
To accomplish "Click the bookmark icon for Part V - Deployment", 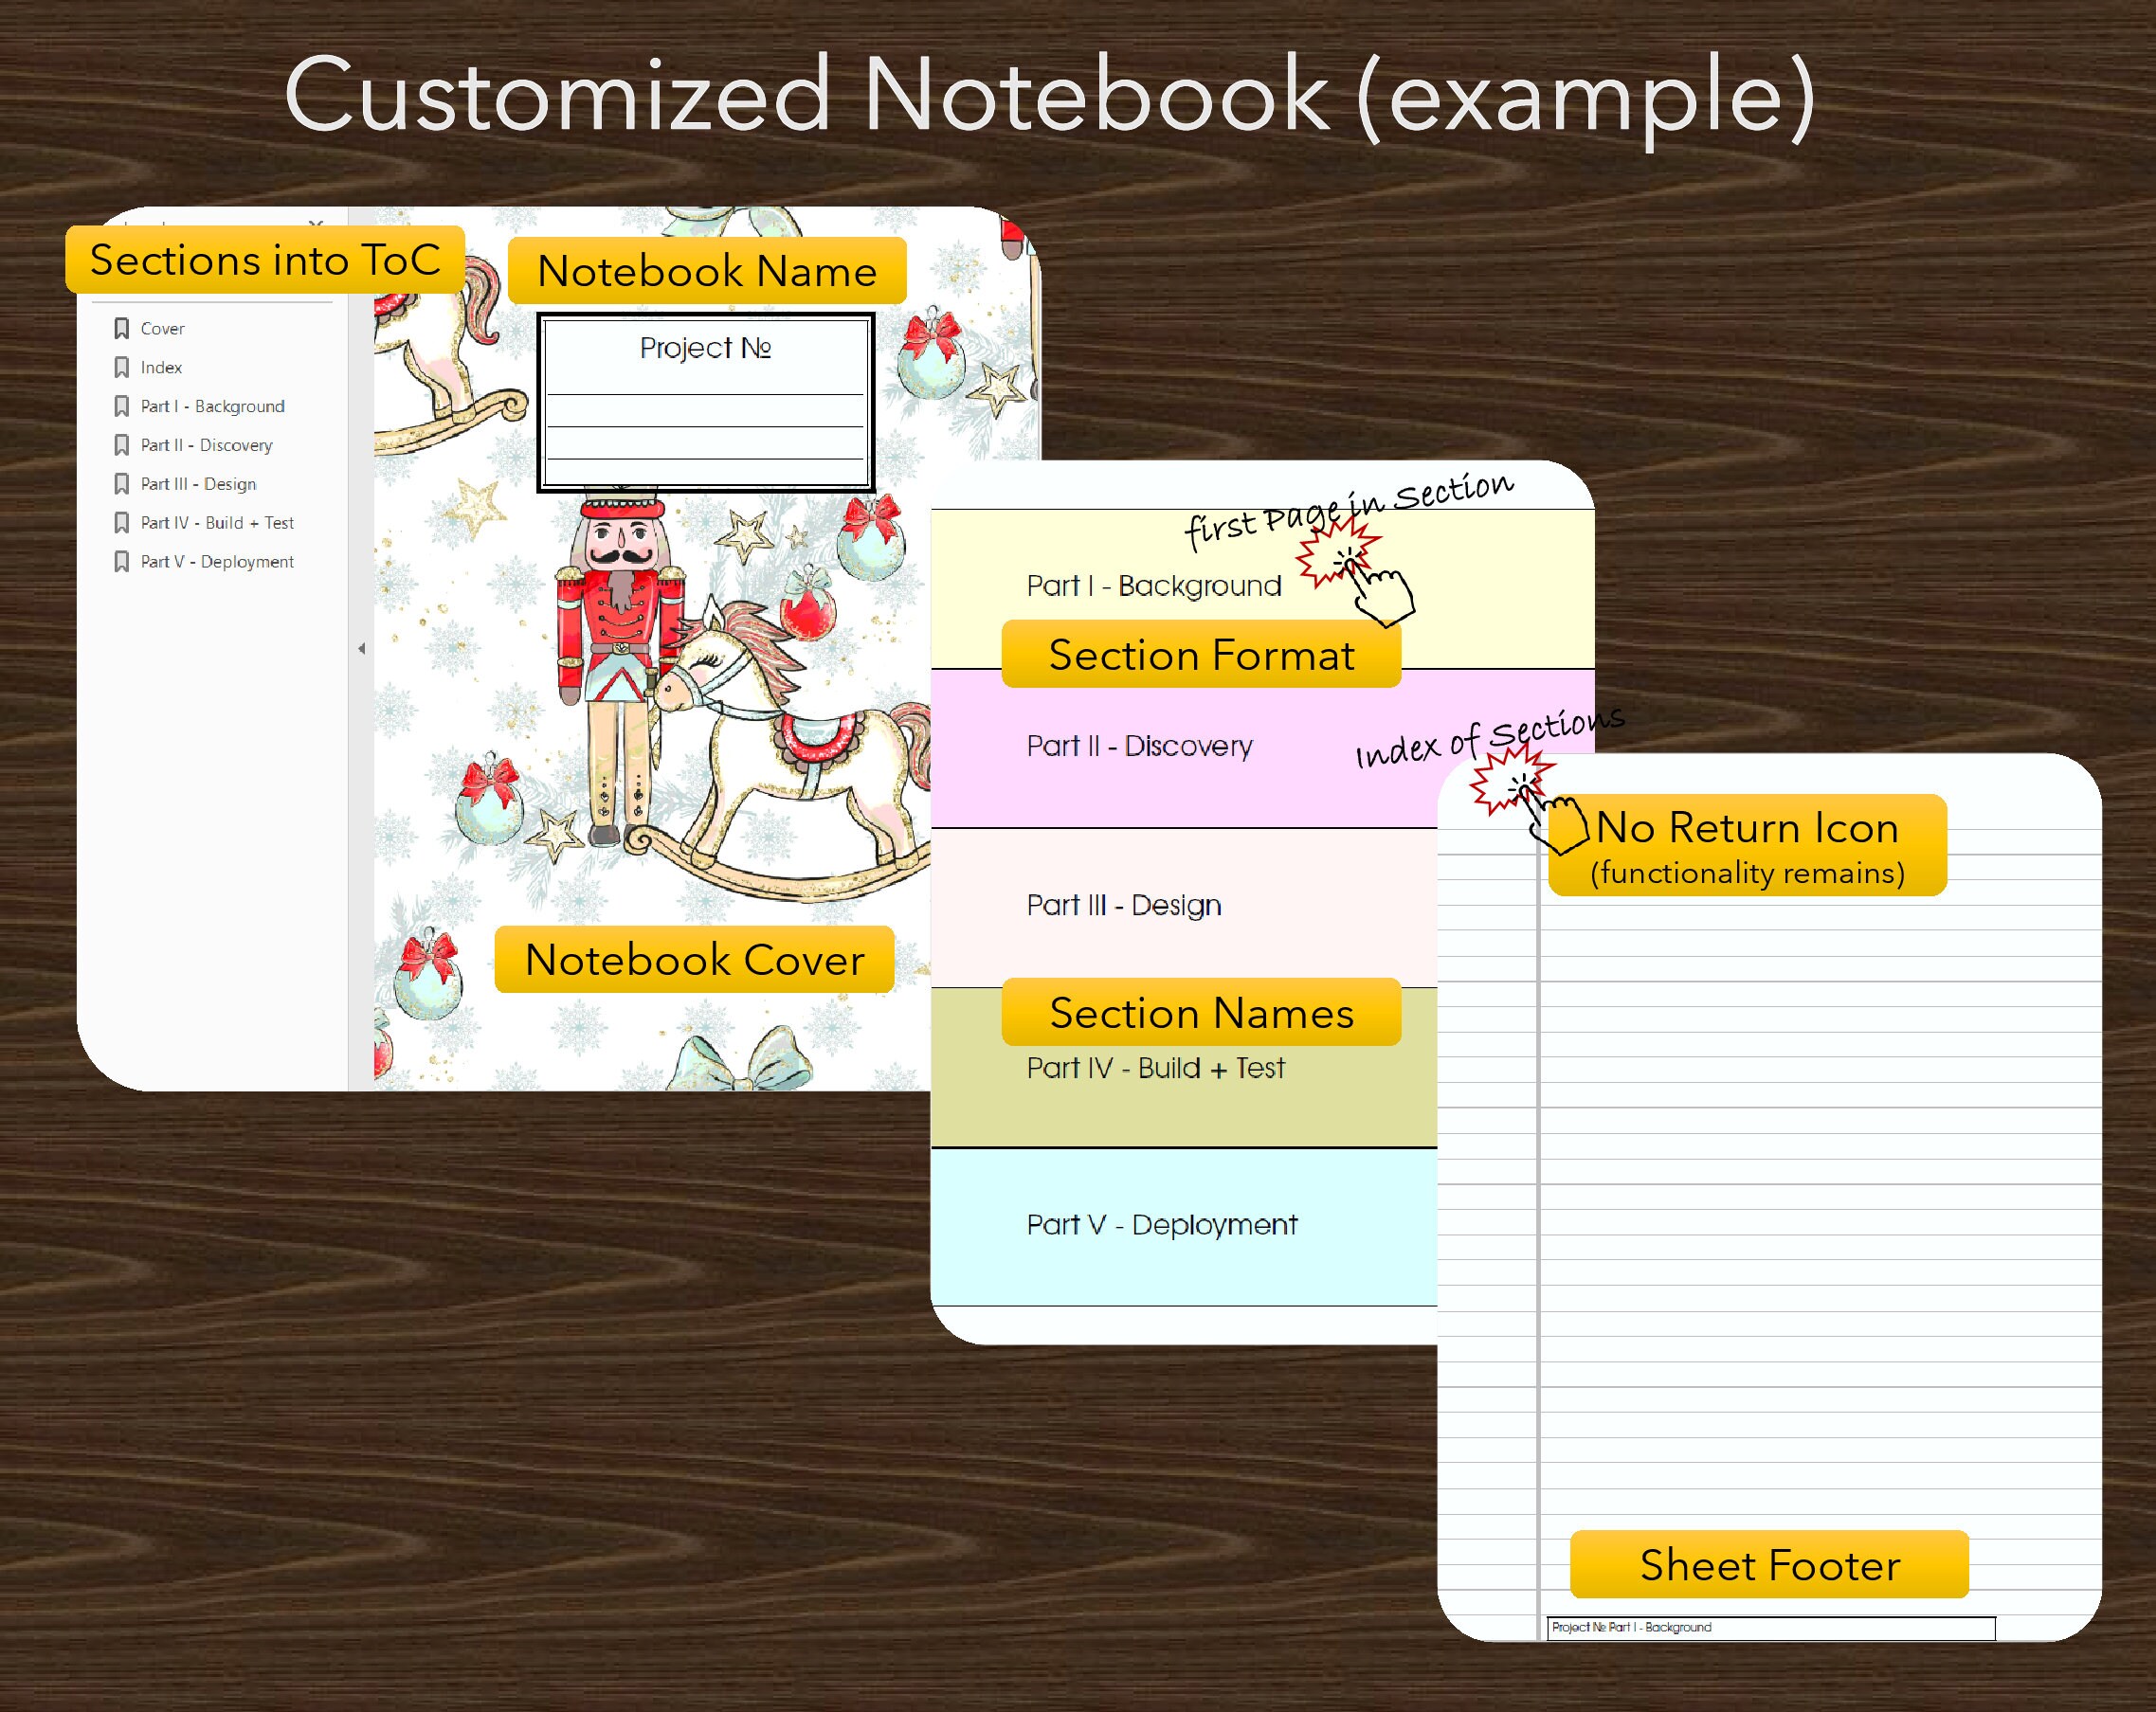I will click(x=122, y=561).
